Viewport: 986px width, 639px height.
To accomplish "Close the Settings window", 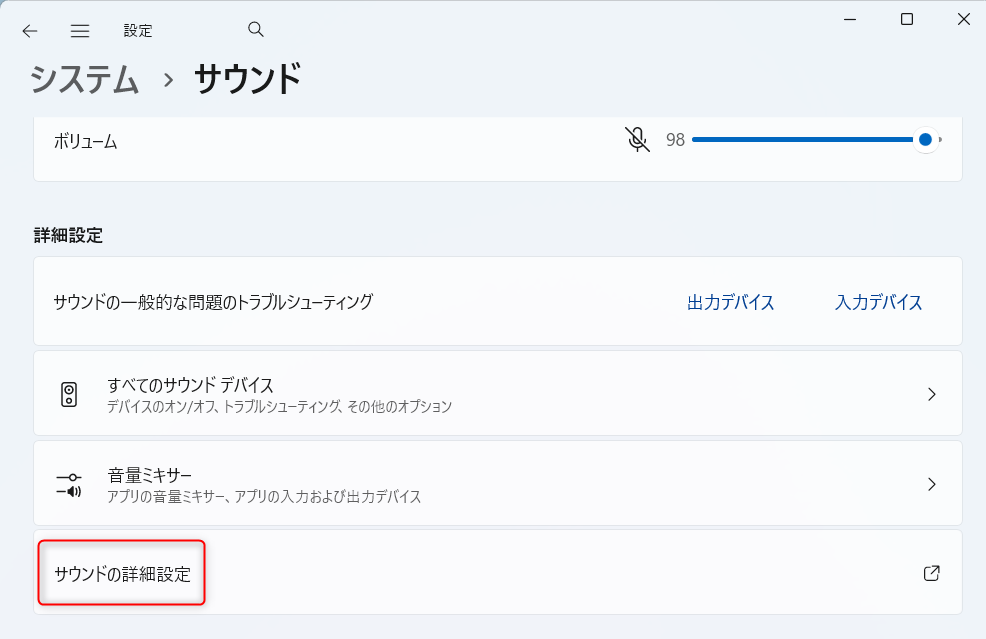I will click(963, 19).
